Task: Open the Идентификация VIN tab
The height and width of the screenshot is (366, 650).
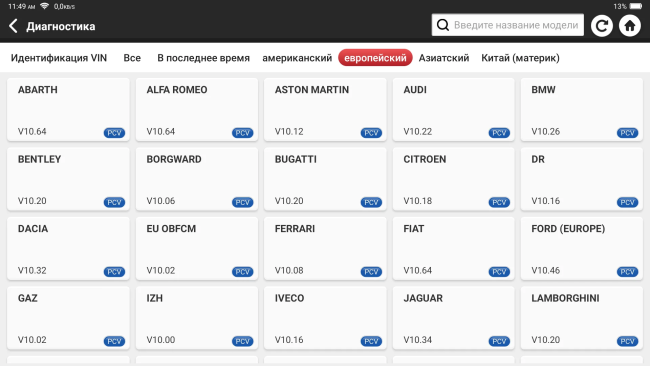Action: pyautogui.click(x=59, y=58)
